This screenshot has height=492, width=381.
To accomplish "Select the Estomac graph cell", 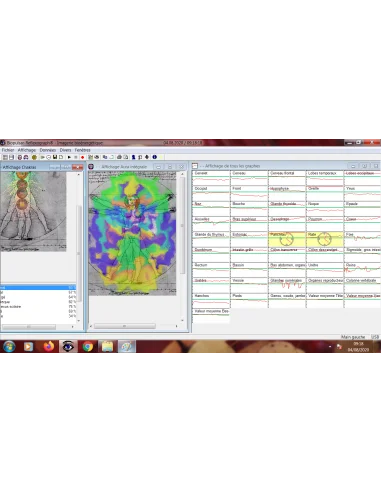I will coord(249,239).
